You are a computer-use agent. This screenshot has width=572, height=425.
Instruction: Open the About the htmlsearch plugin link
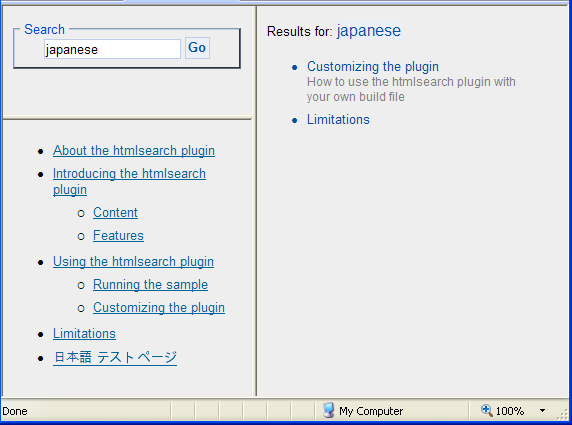tap(134, 150)
